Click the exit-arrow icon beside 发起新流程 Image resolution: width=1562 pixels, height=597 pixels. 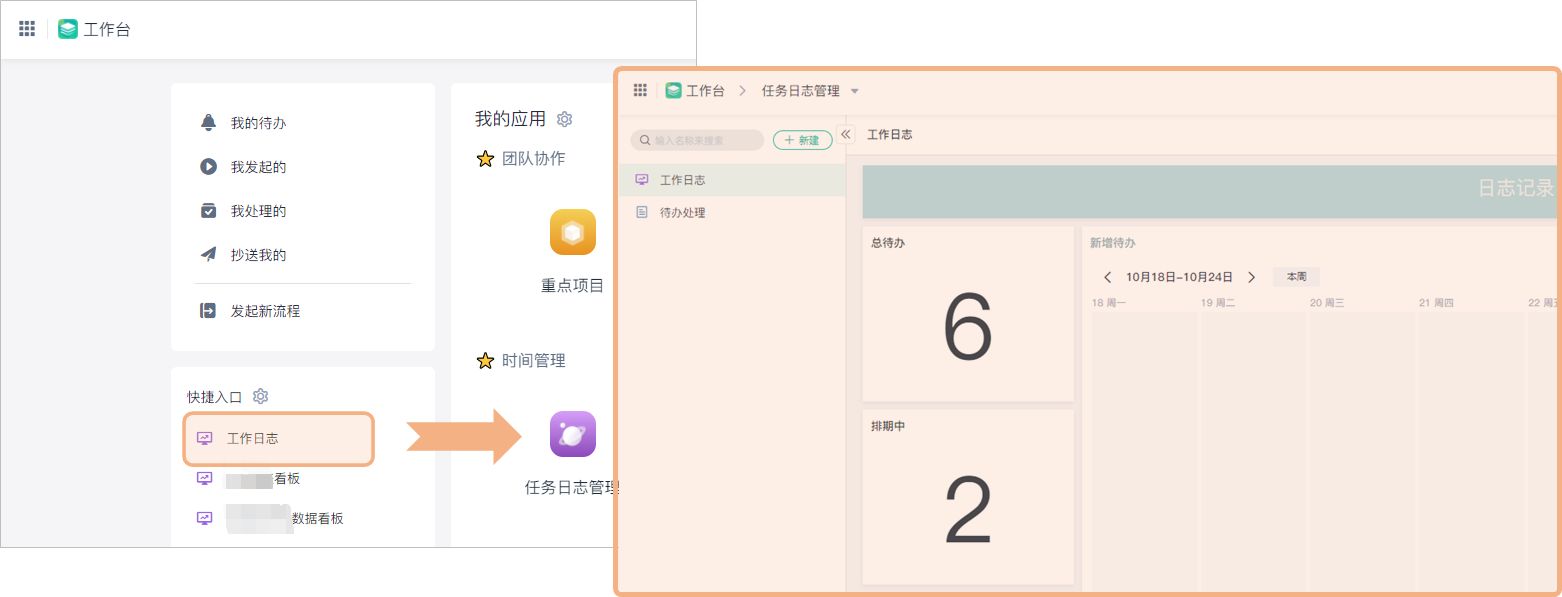(208, 311)
